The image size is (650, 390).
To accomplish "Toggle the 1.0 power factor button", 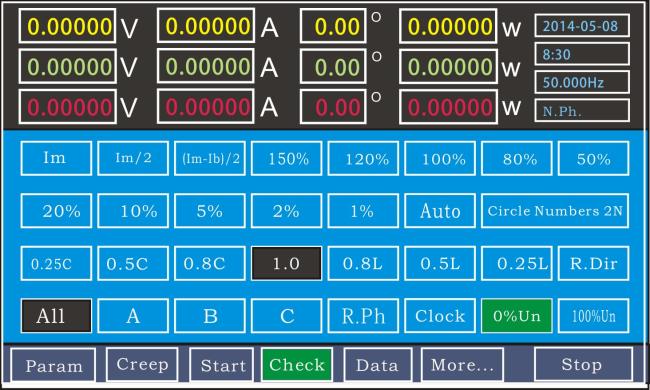I will [x=286, y=263].
